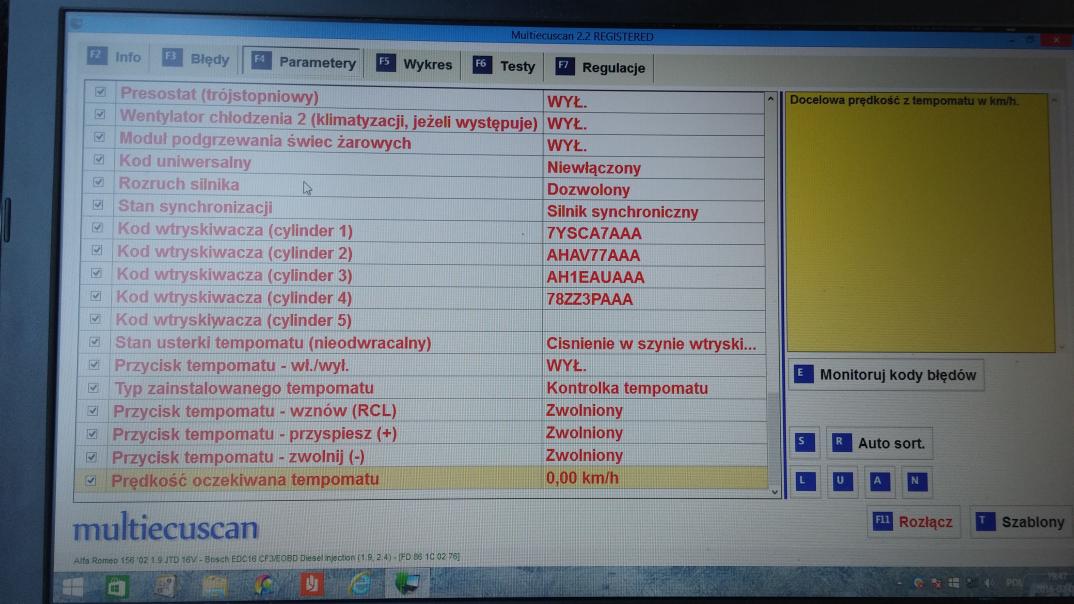Click the A key icon button
This screenshot has height=604, width=1074.
(879, 481)
